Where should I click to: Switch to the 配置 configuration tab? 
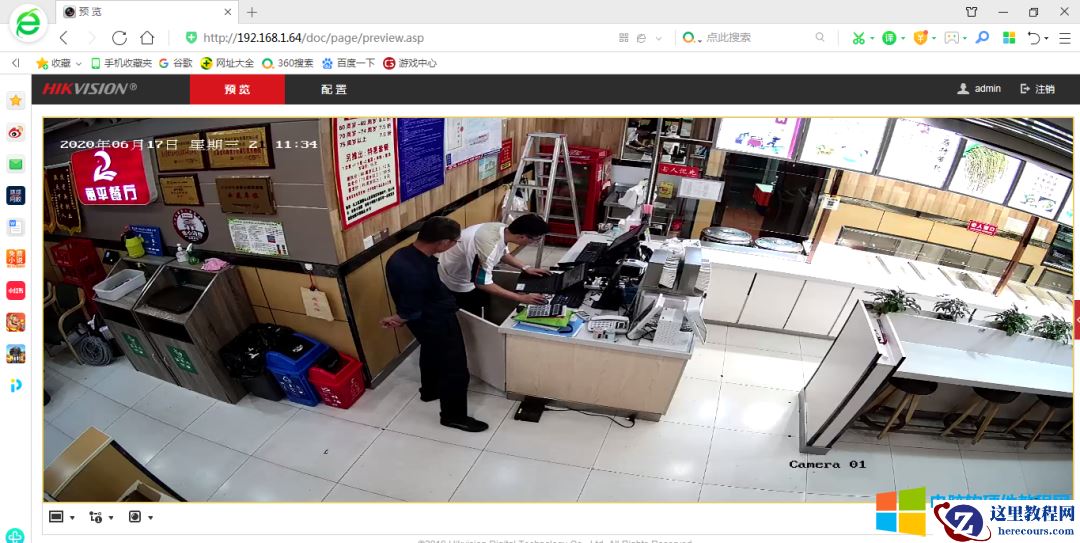(333, 89)
